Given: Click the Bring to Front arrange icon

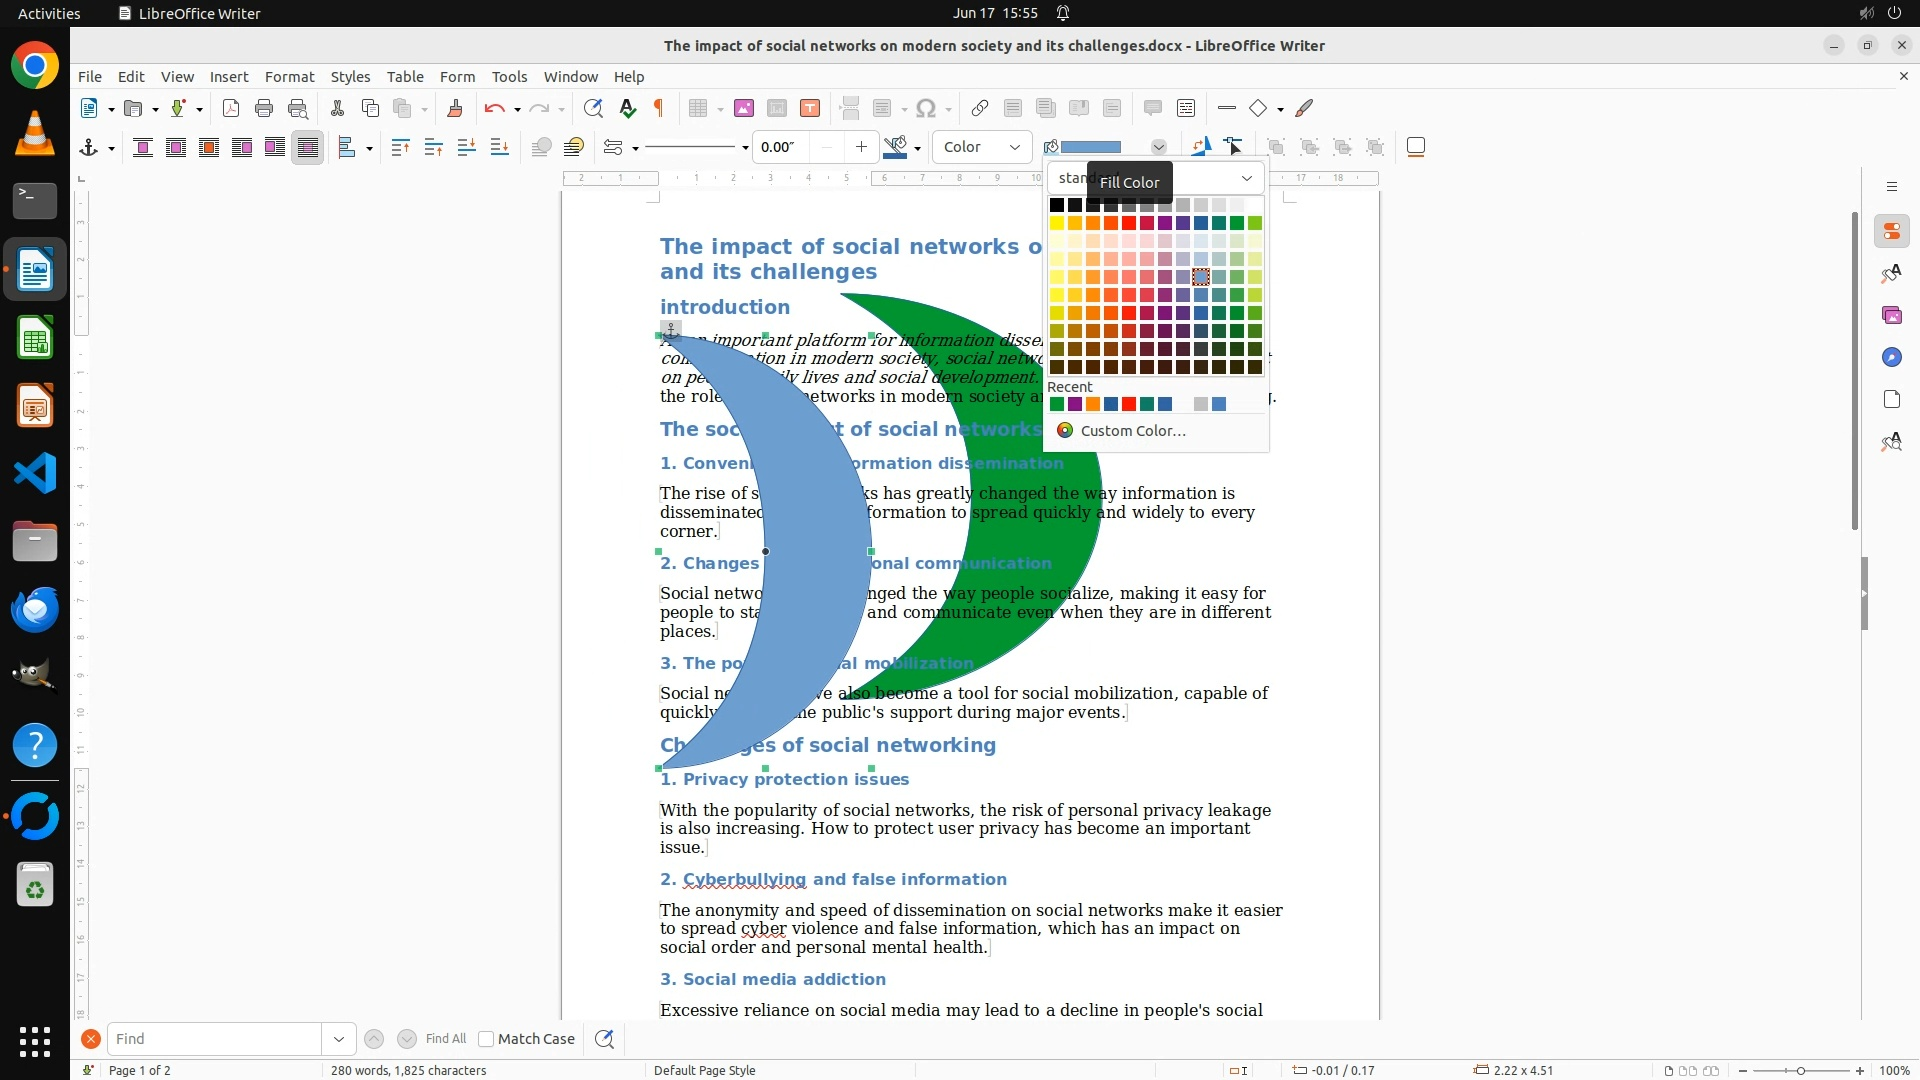Looking at the screenshot, I should tap(400, 147).
